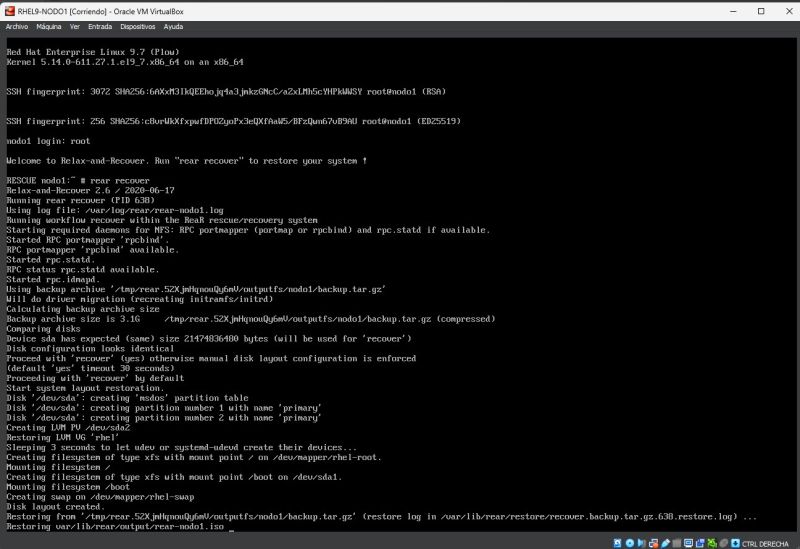Click the 'Started rpc.idmapd.' line

point(53,279)
